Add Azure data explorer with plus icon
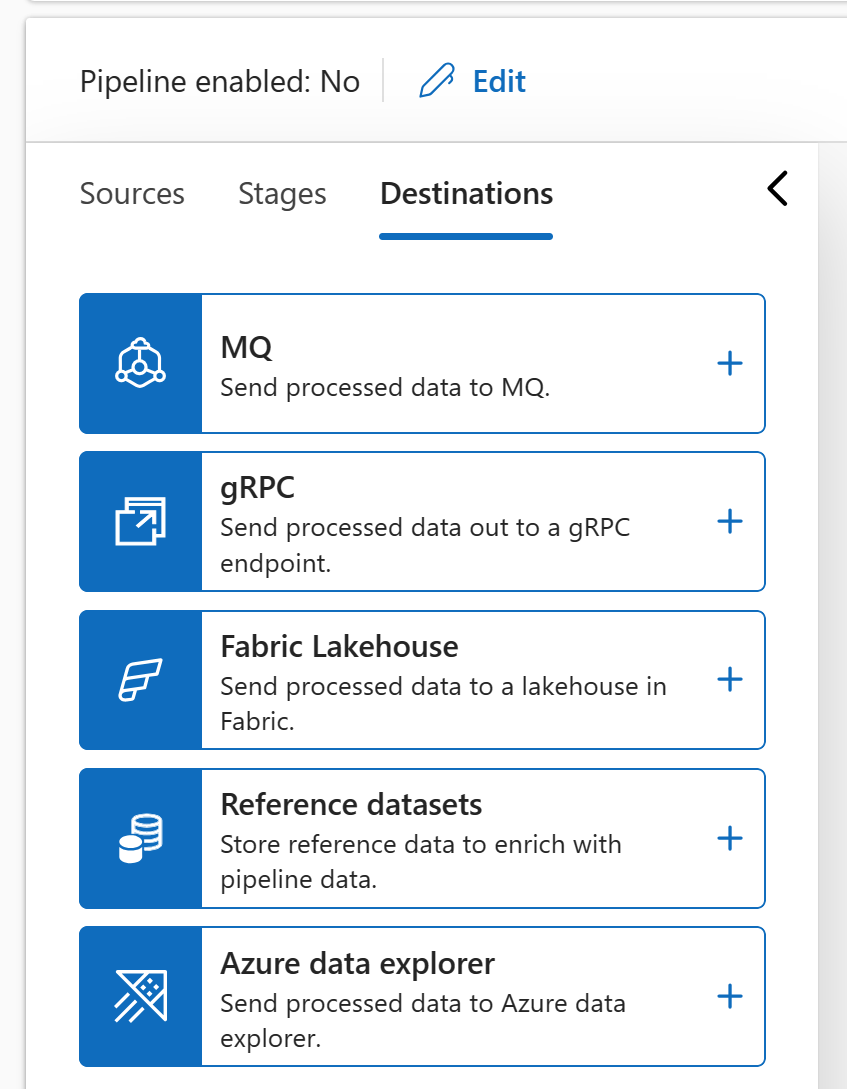The height and width of the screenshot is (1089, 847). click(x=730, y=997)
